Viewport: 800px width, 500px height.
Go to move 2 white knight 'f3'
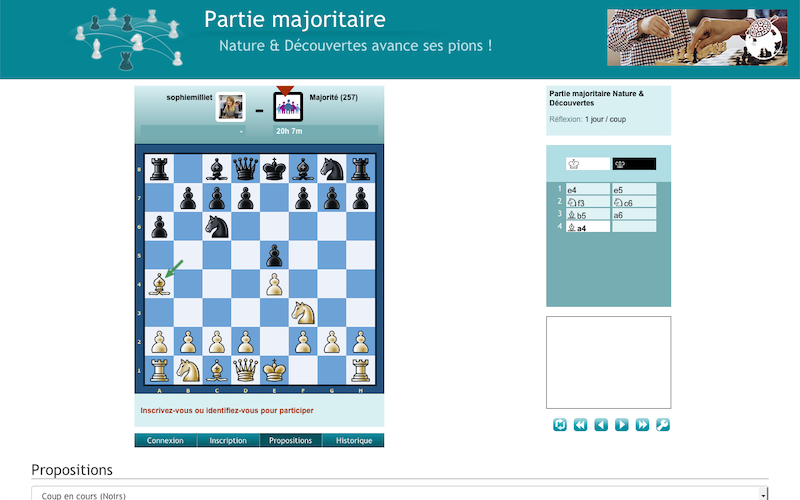click(588, 202)
